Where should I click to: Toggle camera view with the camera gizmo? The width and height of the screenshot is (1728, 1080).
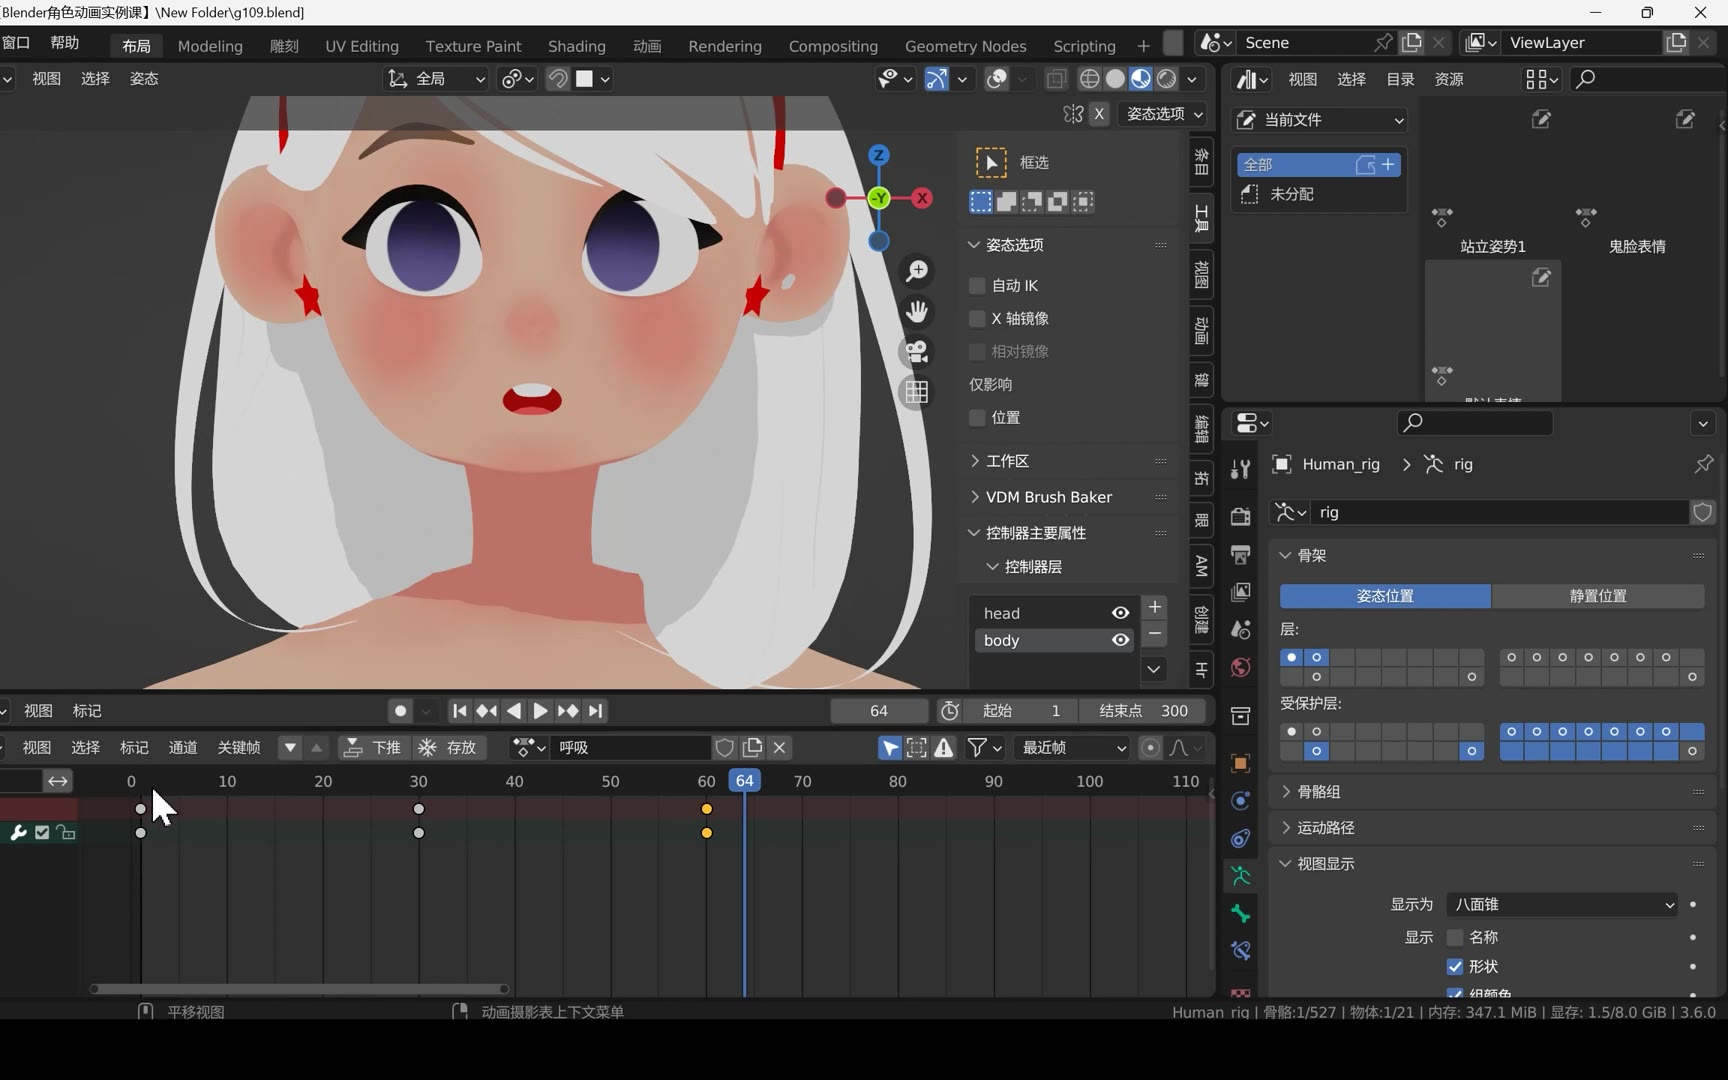click(916, 352)
